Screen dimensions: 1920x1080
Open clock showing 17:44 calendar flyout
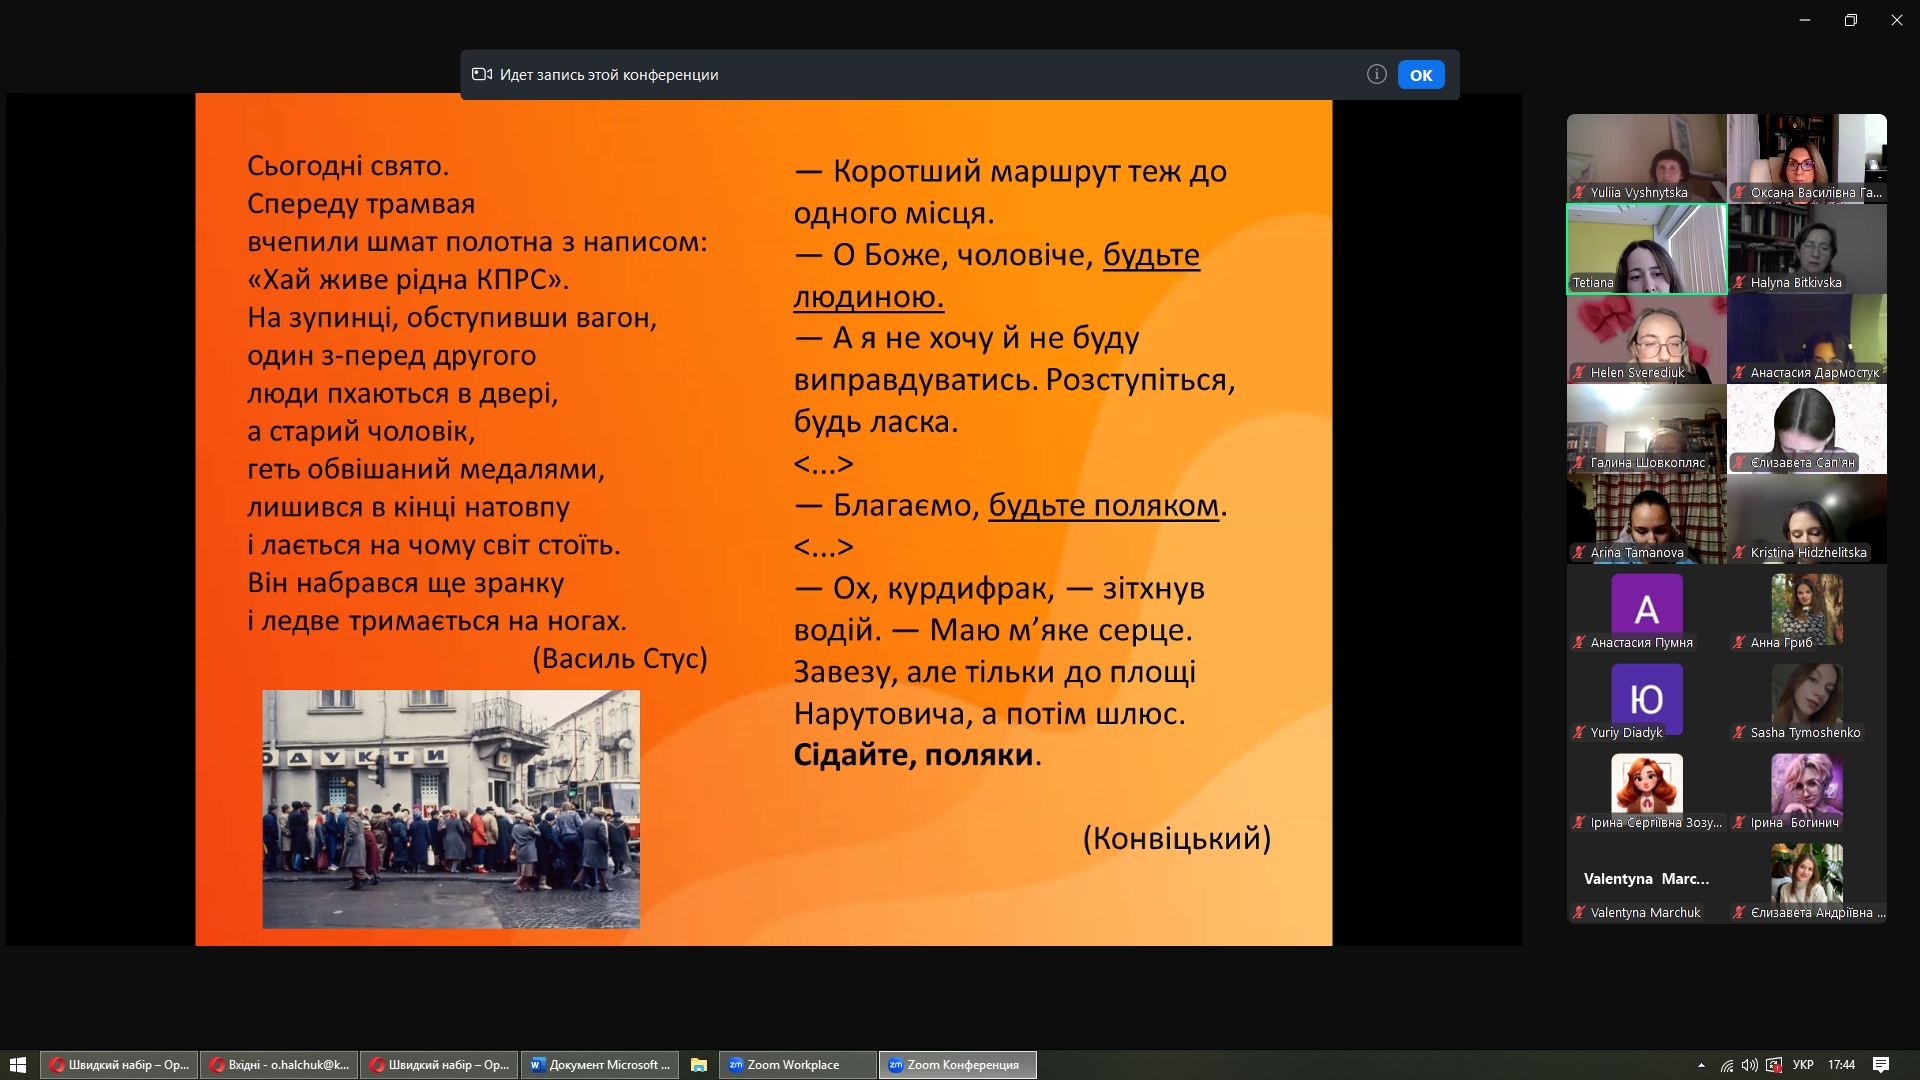[x=1841, y=1065]
